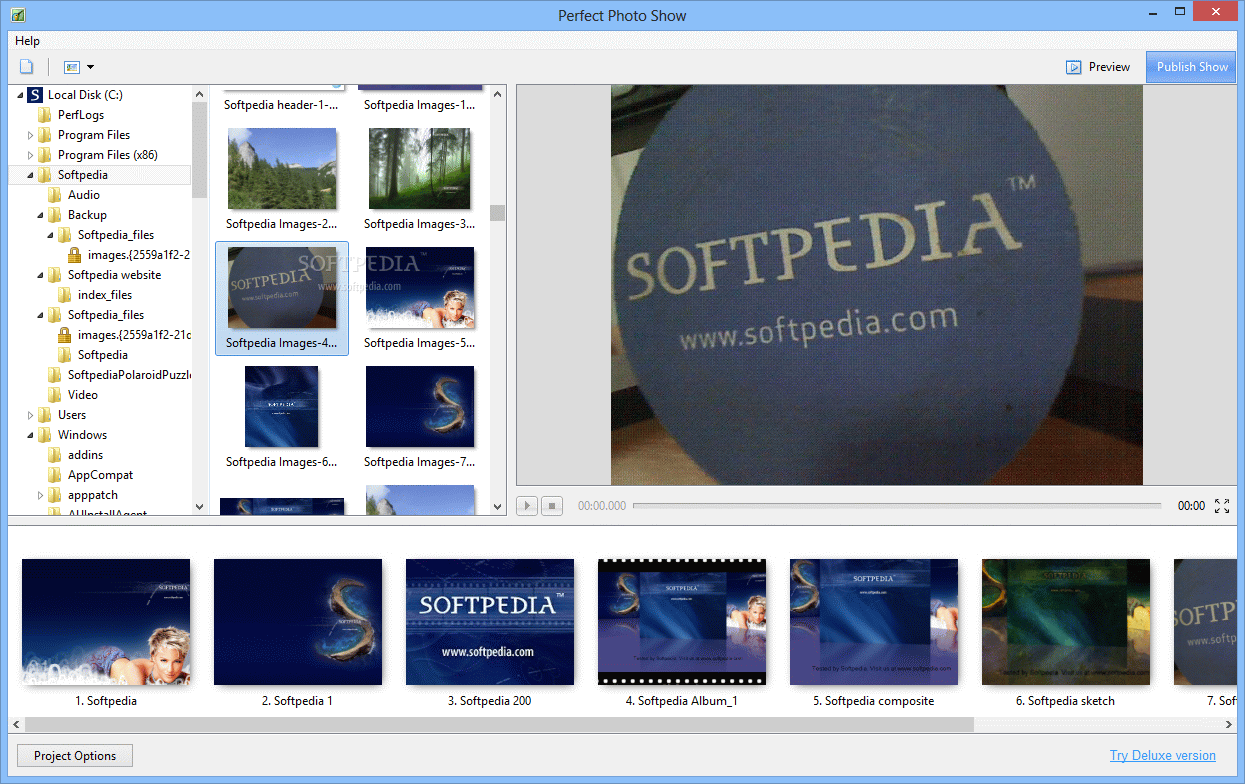Viewport: 1245px width, 784px height.
Task: Select thumbnail Softpedia Images-7
Action: point(420,407)
